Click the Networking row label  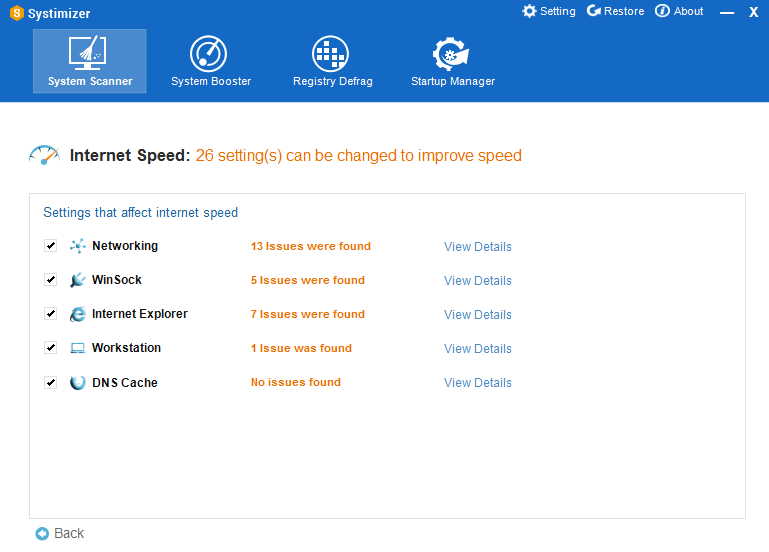tap(125, 246)
